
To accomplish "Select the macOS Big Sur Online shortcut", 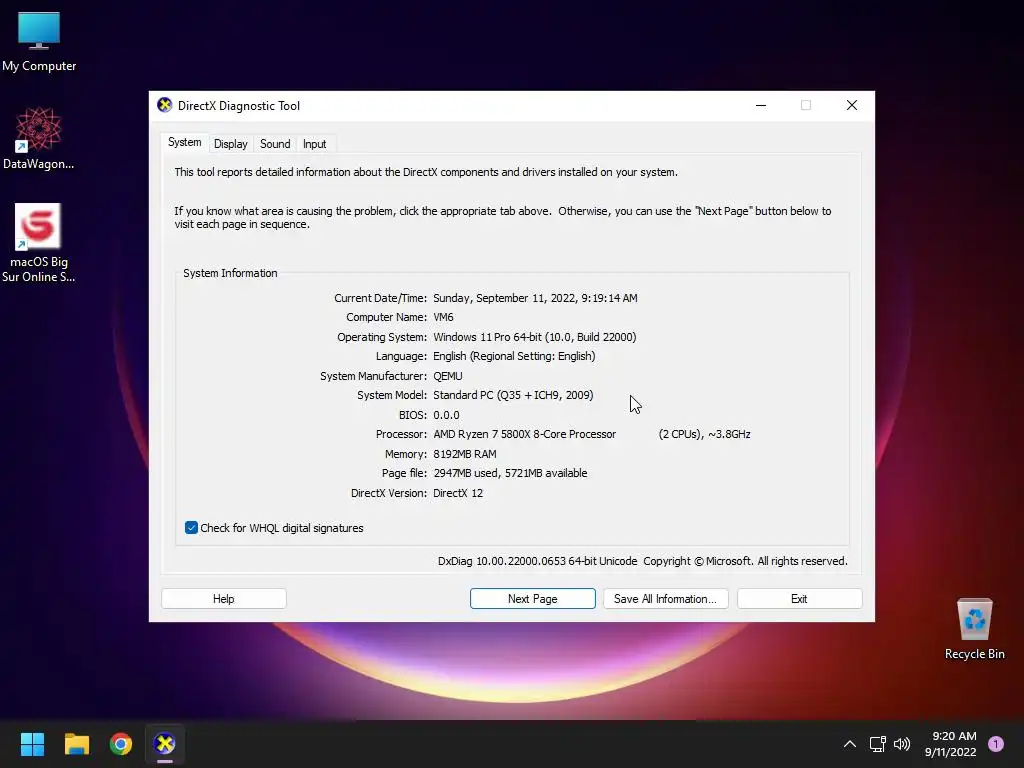I will (x=39, y=242).
